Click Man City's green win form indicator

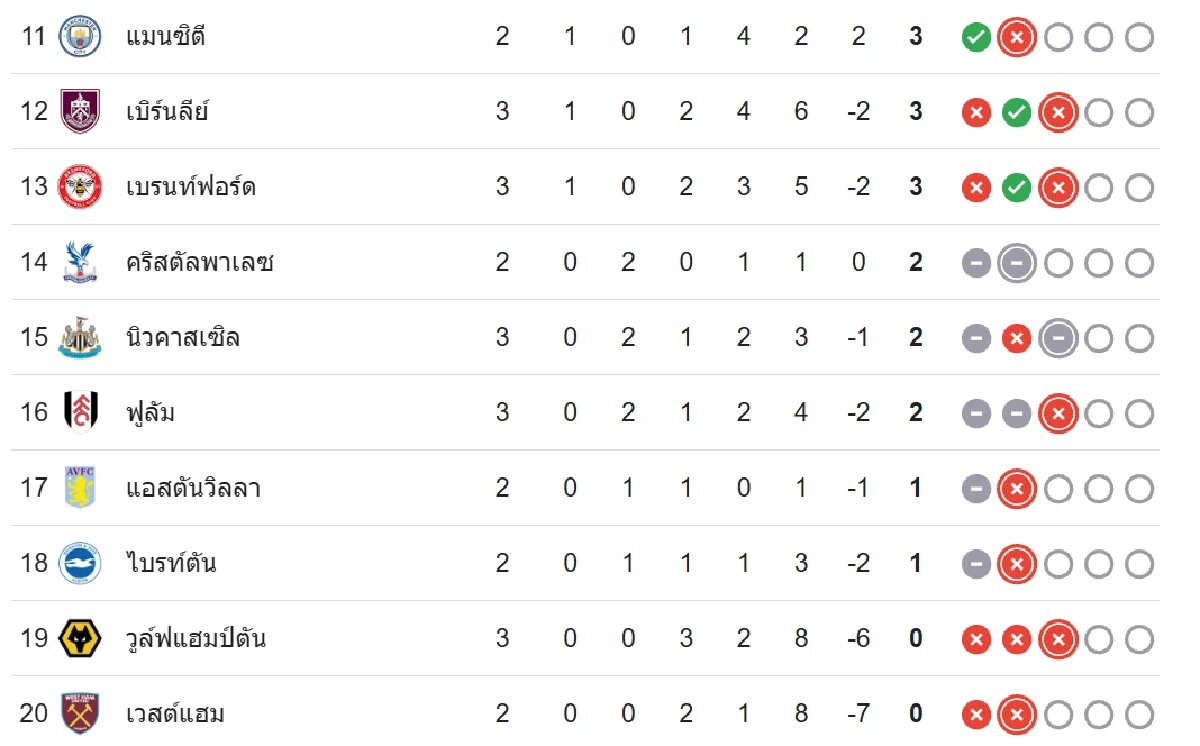click(x=976, y=38)
